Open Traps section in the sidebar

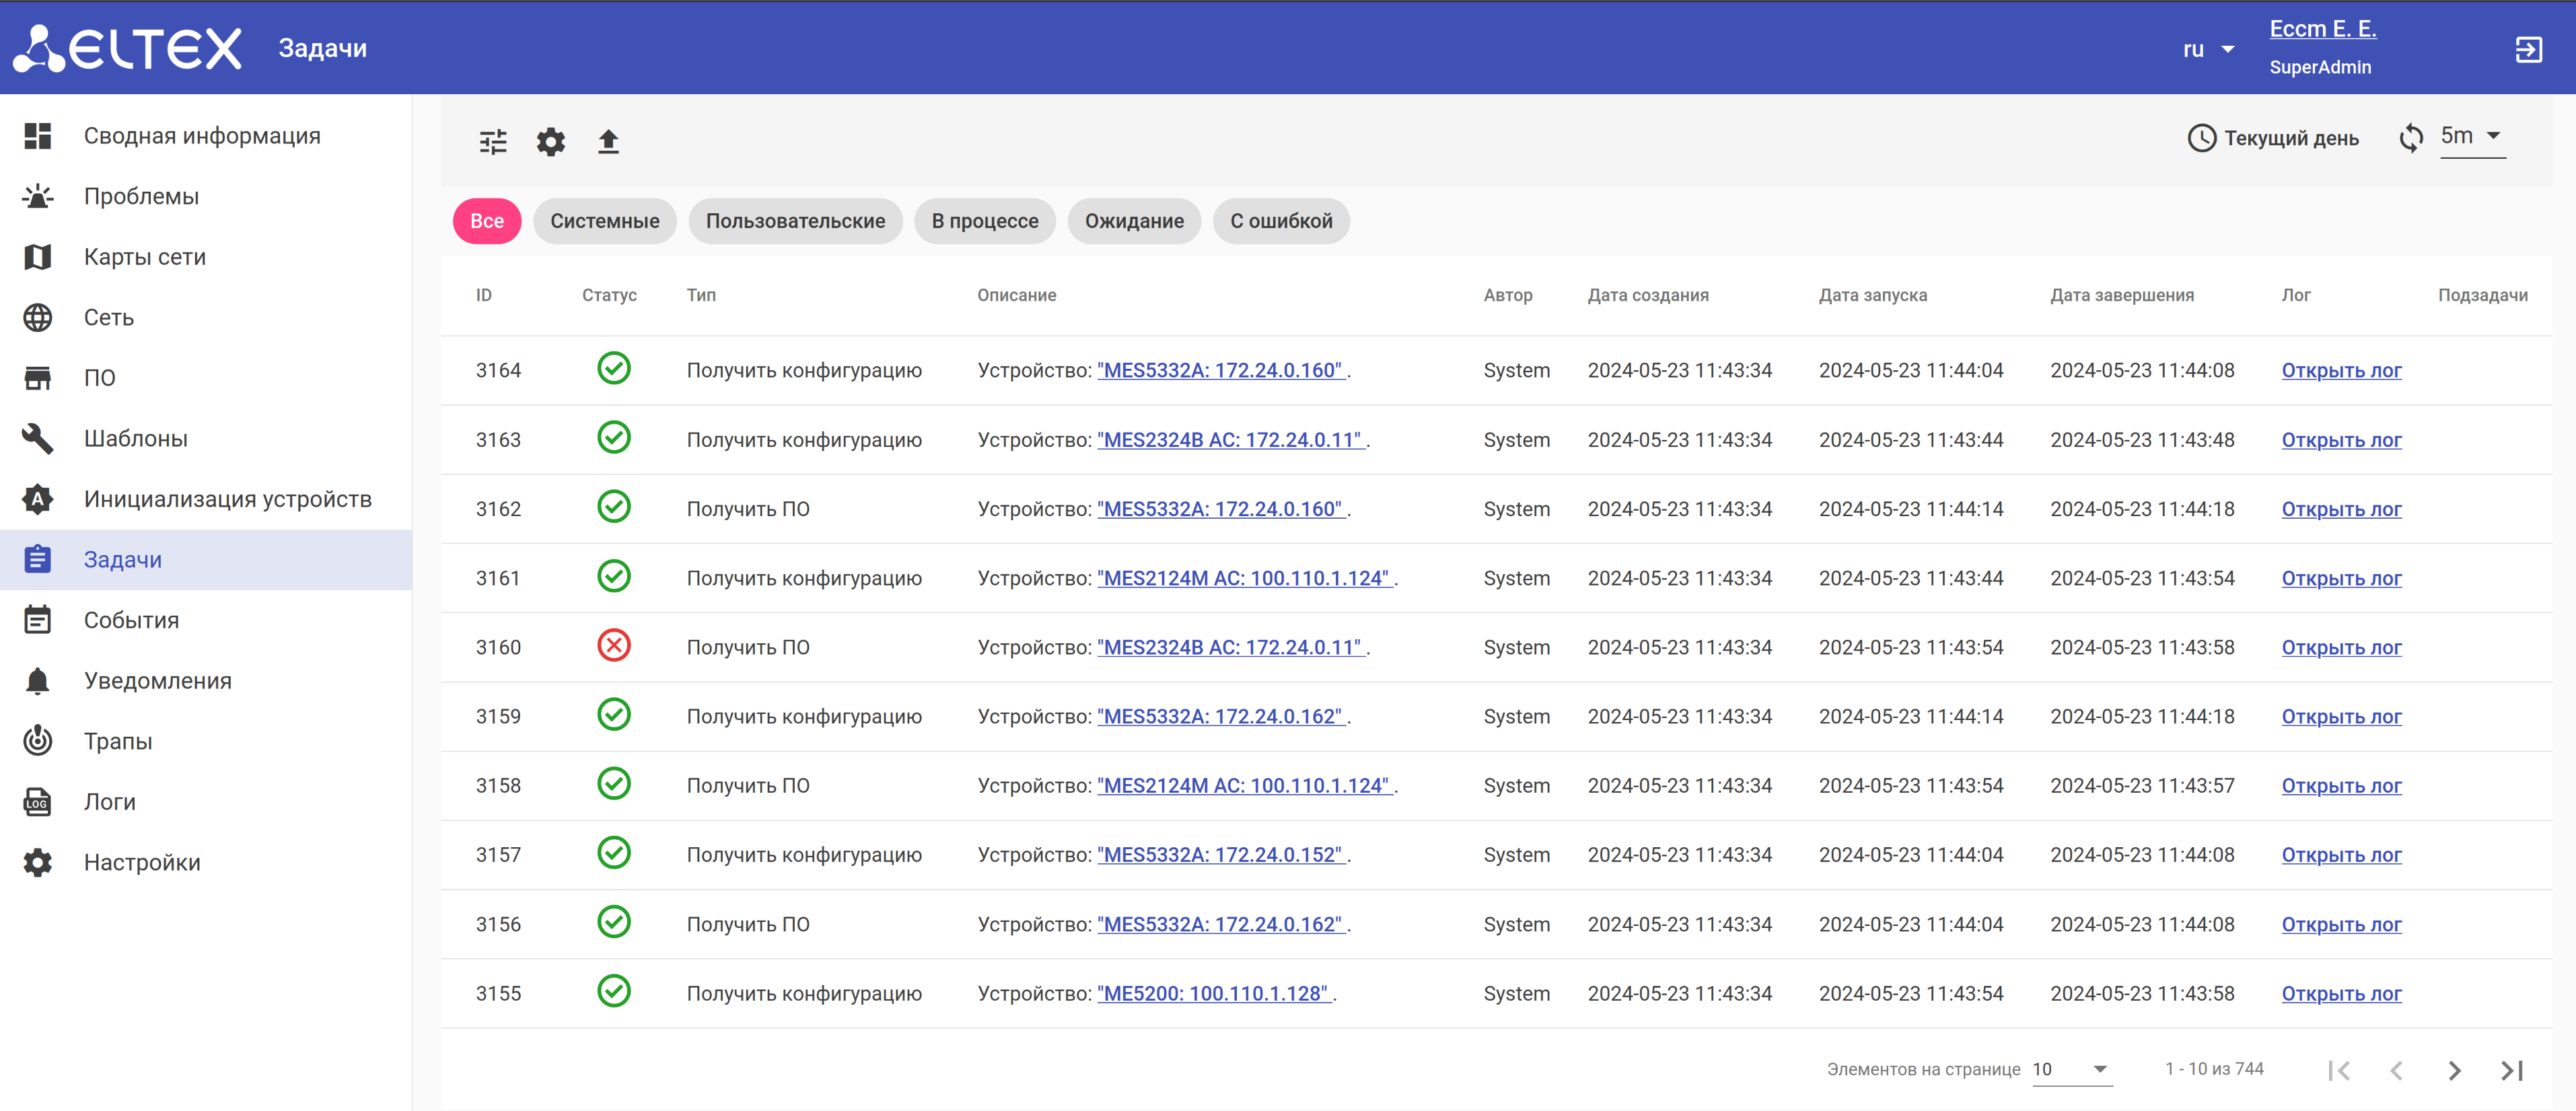coord(118,741)
